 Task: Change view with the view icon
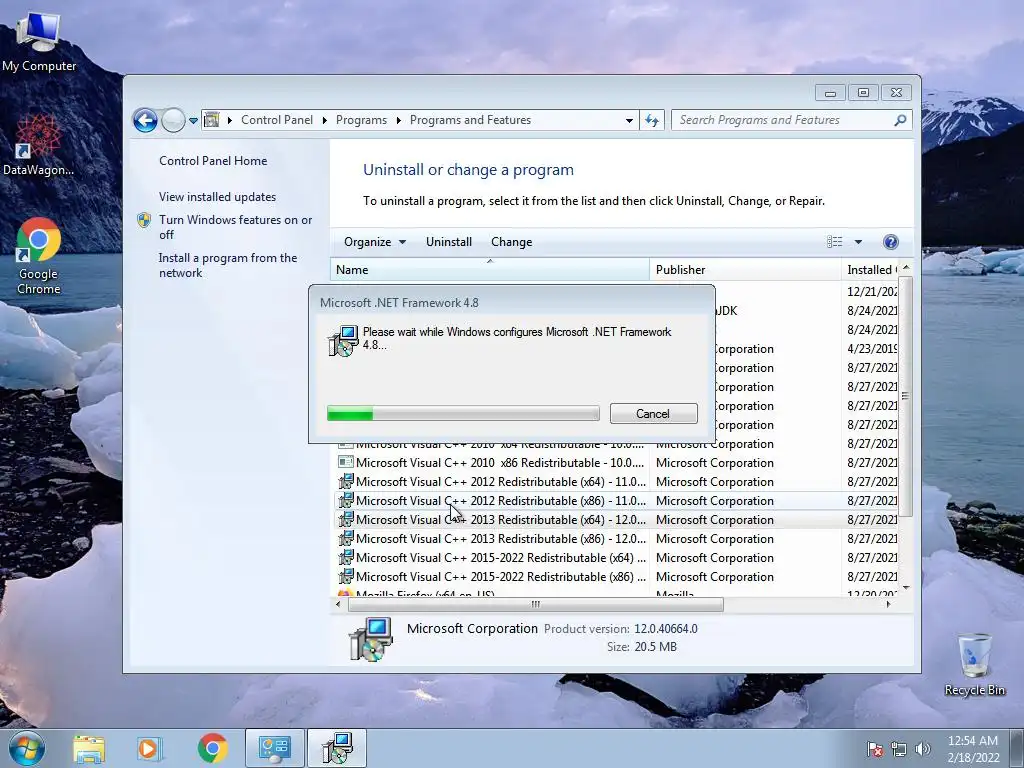(835, 242)
